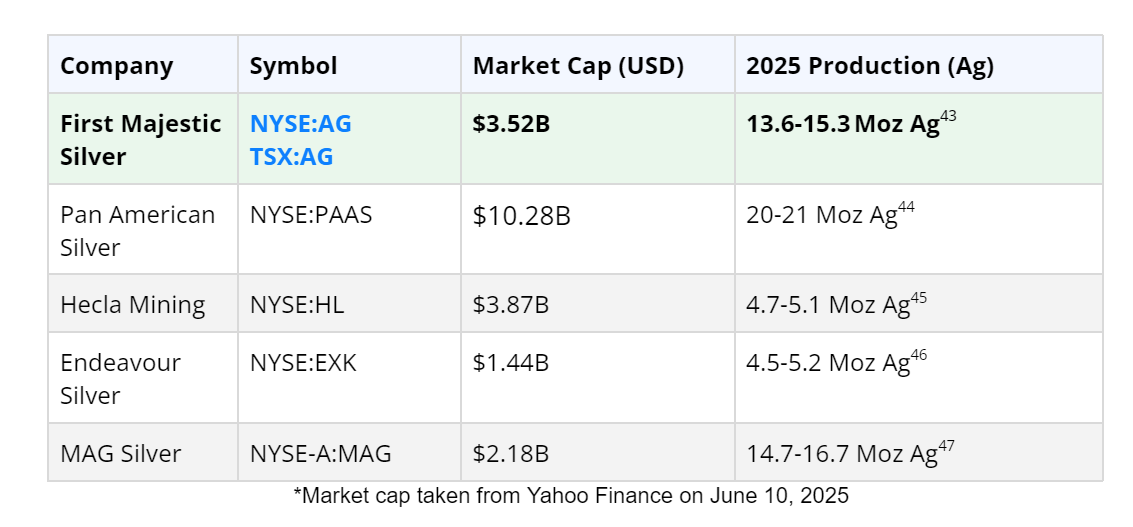
Task: Select the First Majestic Silver cell
Action: [140, 140]
